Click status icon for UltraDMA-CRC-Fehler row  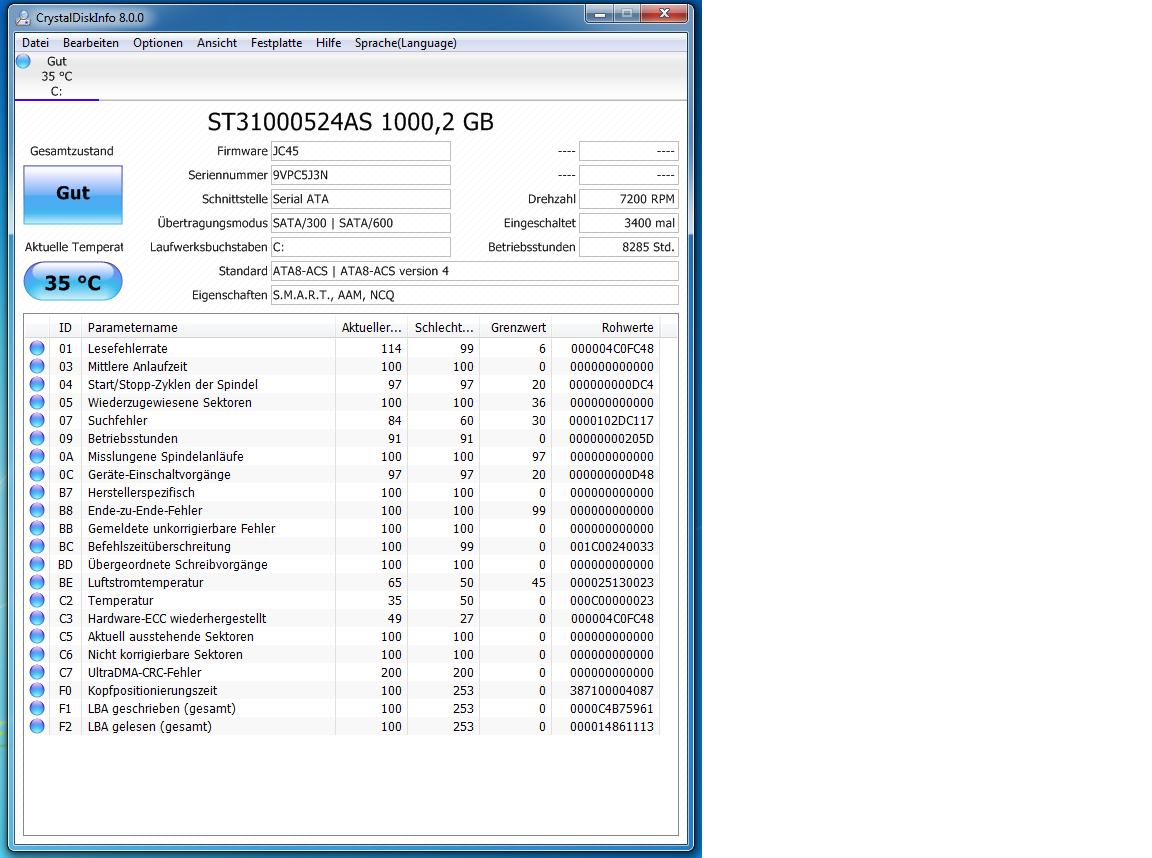tap(37, 672)
